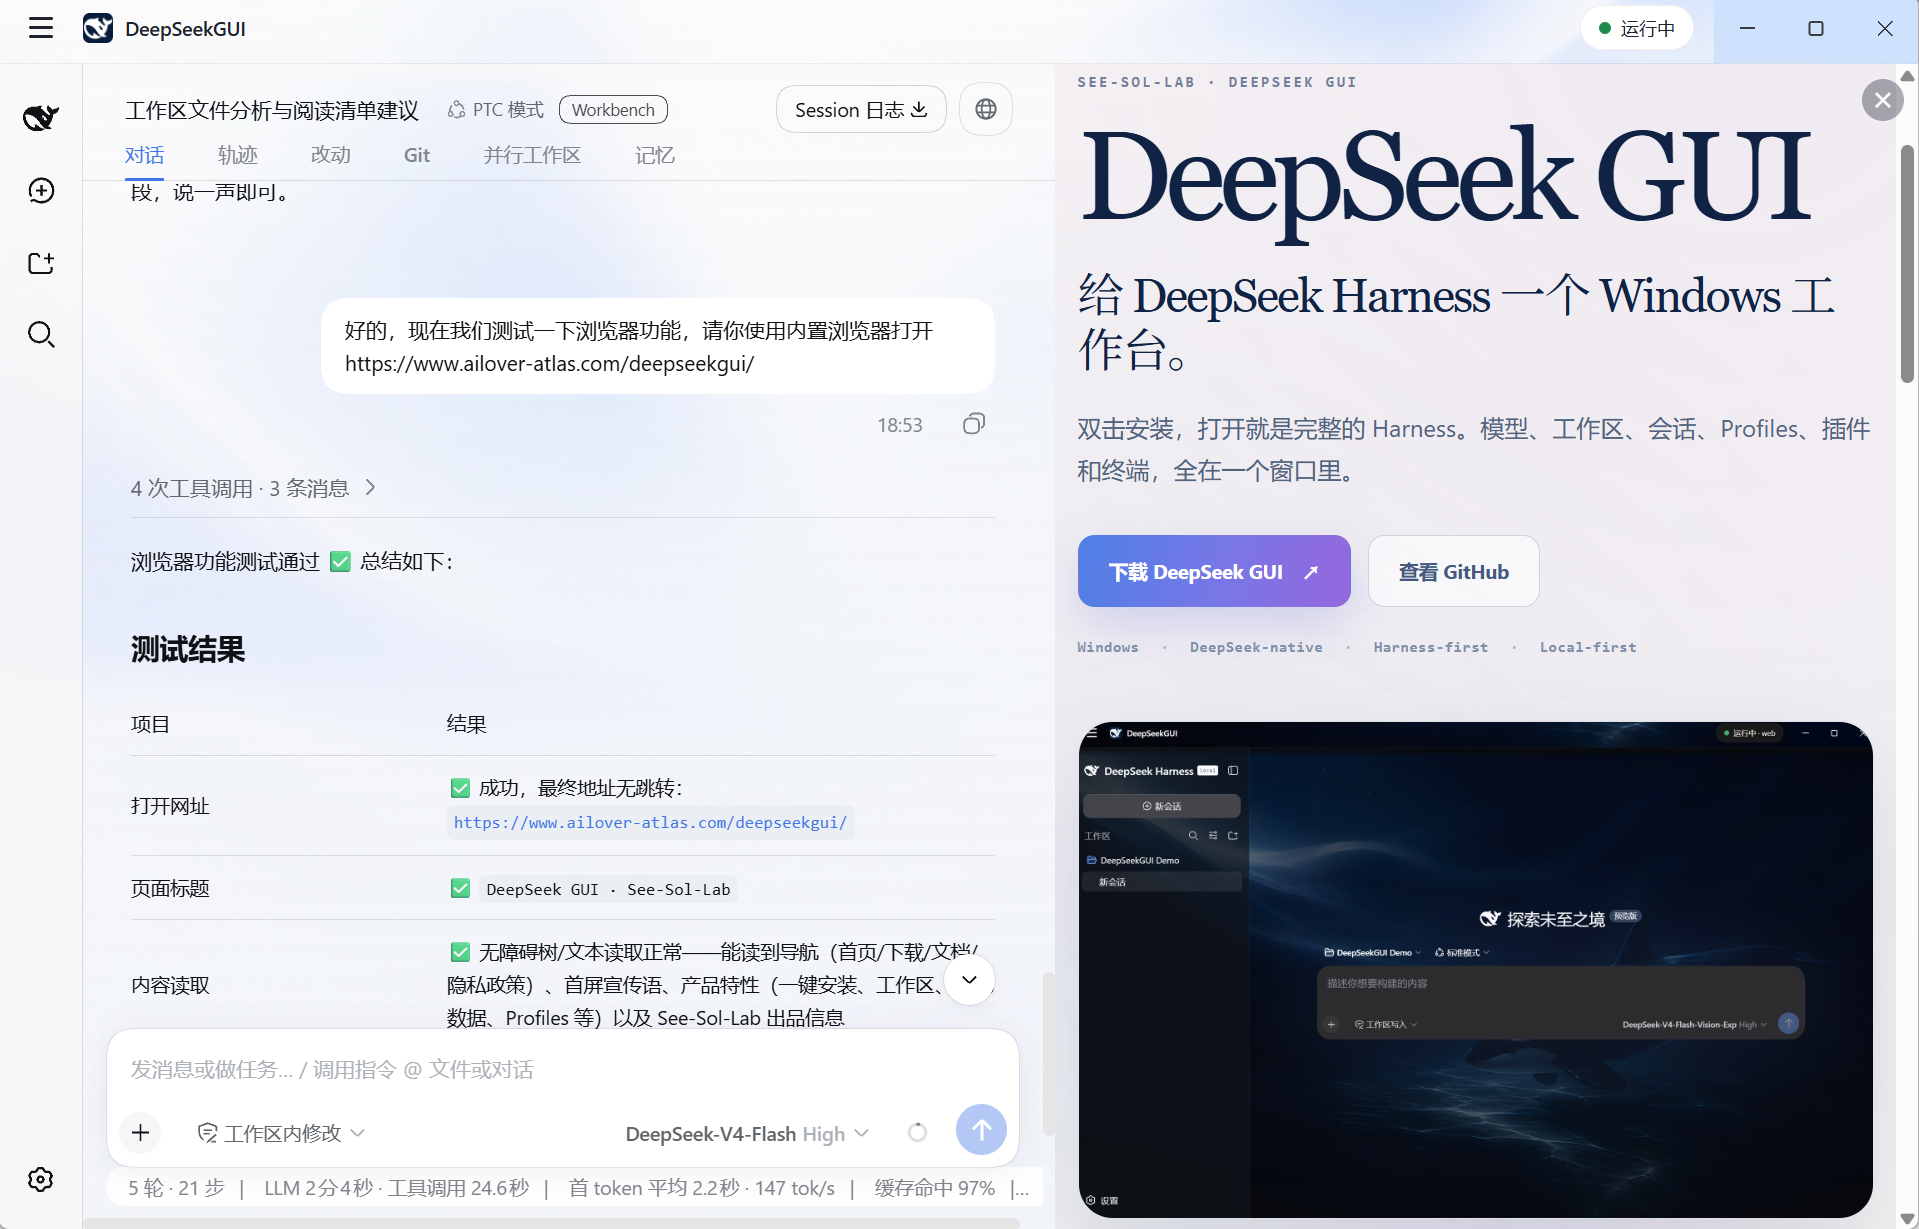1919x1229 pixels.
Task: Add attachment with plus button in input box
Action: (141, 1133)
